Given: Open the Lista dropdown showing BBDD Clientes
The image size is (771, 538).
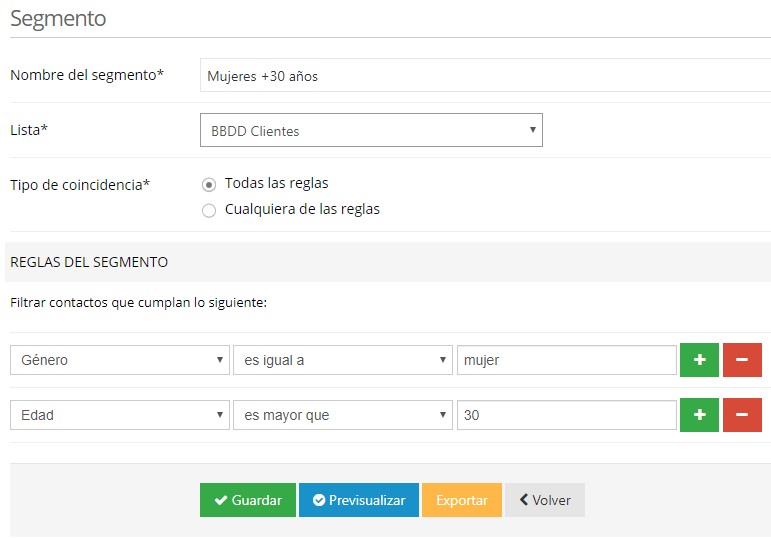Looking at the screenshot, I should pyautogui.click(x=371, y=130).
